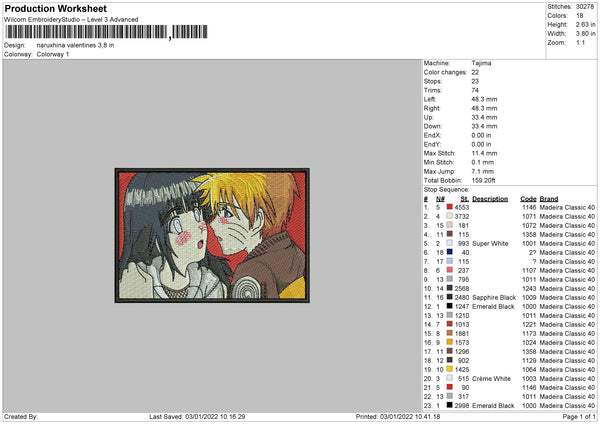Screen dimensions: 600x424
Task: Click the 'Production Worksheet' title
Action: click(x=56, y=8)
